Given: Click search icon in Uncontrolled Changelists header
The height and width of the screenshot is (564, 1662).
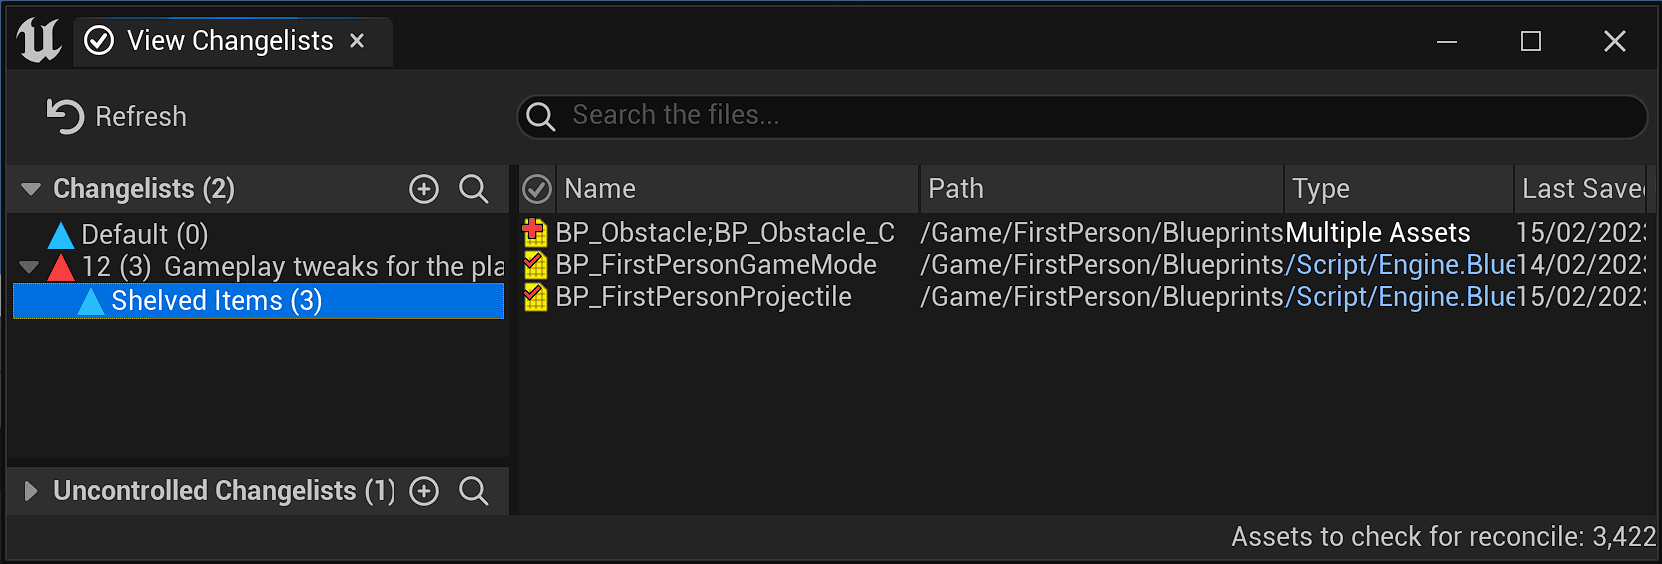Looking at the screenshot, I should click(473, 491).
